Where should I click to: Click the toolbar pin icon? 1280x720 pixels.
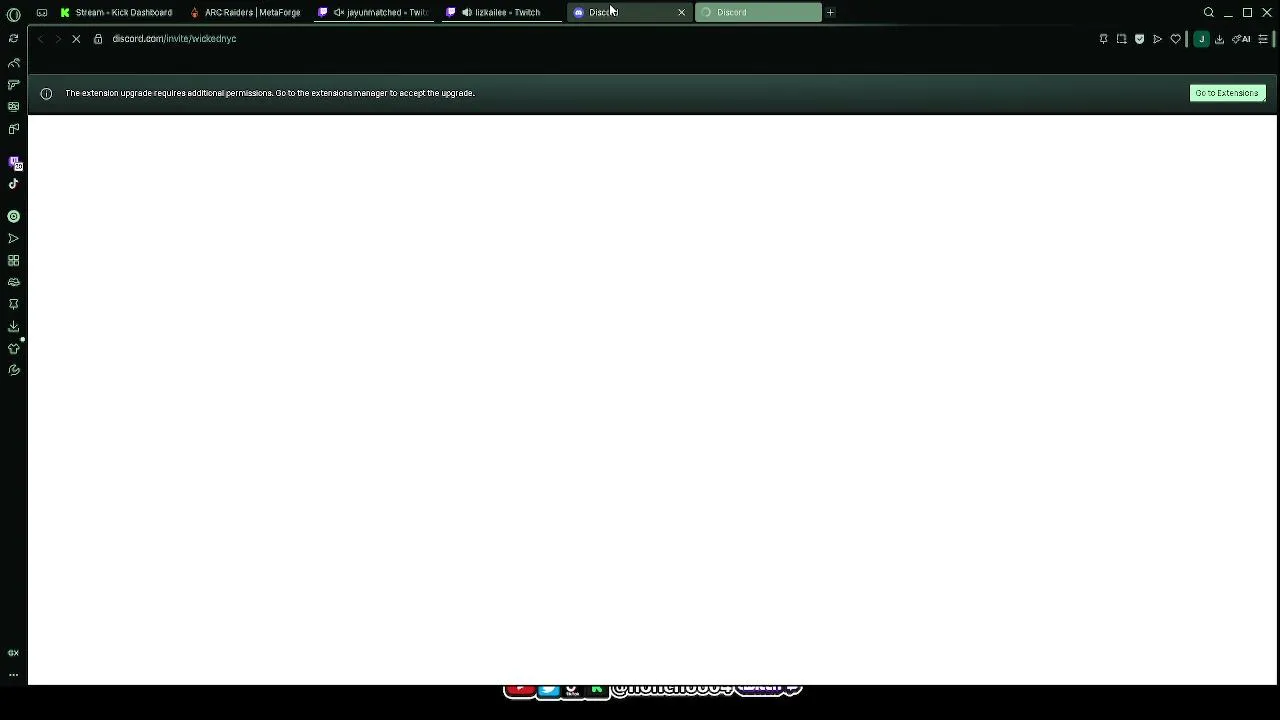point(1104,39)
